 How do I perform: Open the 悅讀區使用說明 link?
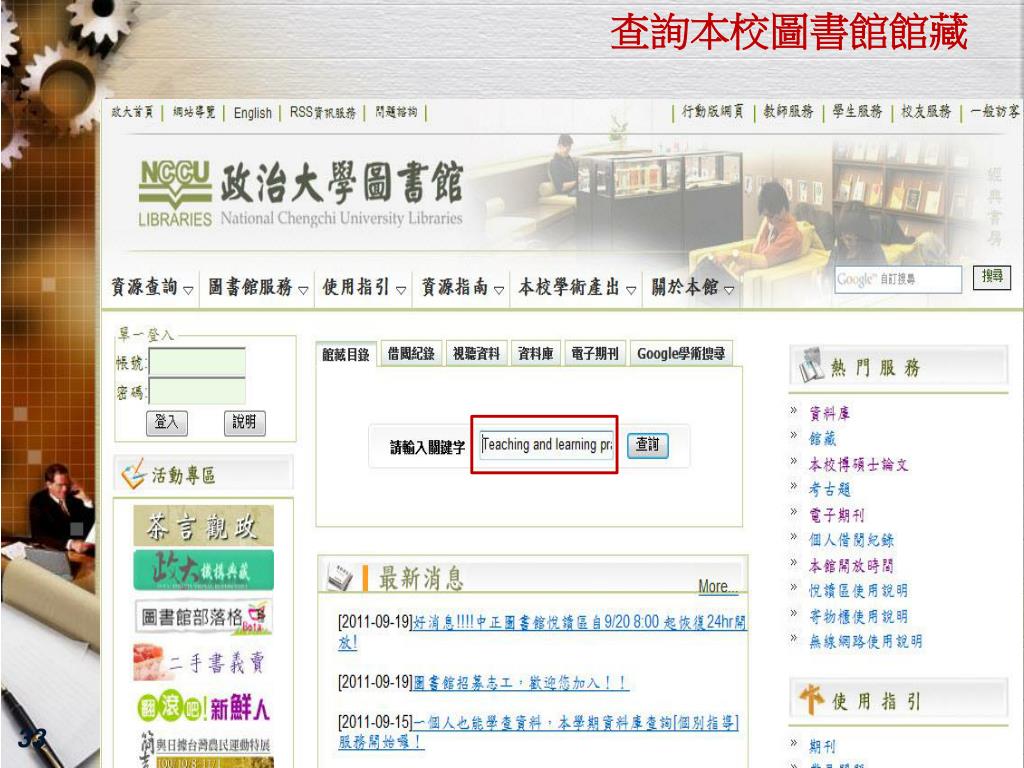click(858, 591)
